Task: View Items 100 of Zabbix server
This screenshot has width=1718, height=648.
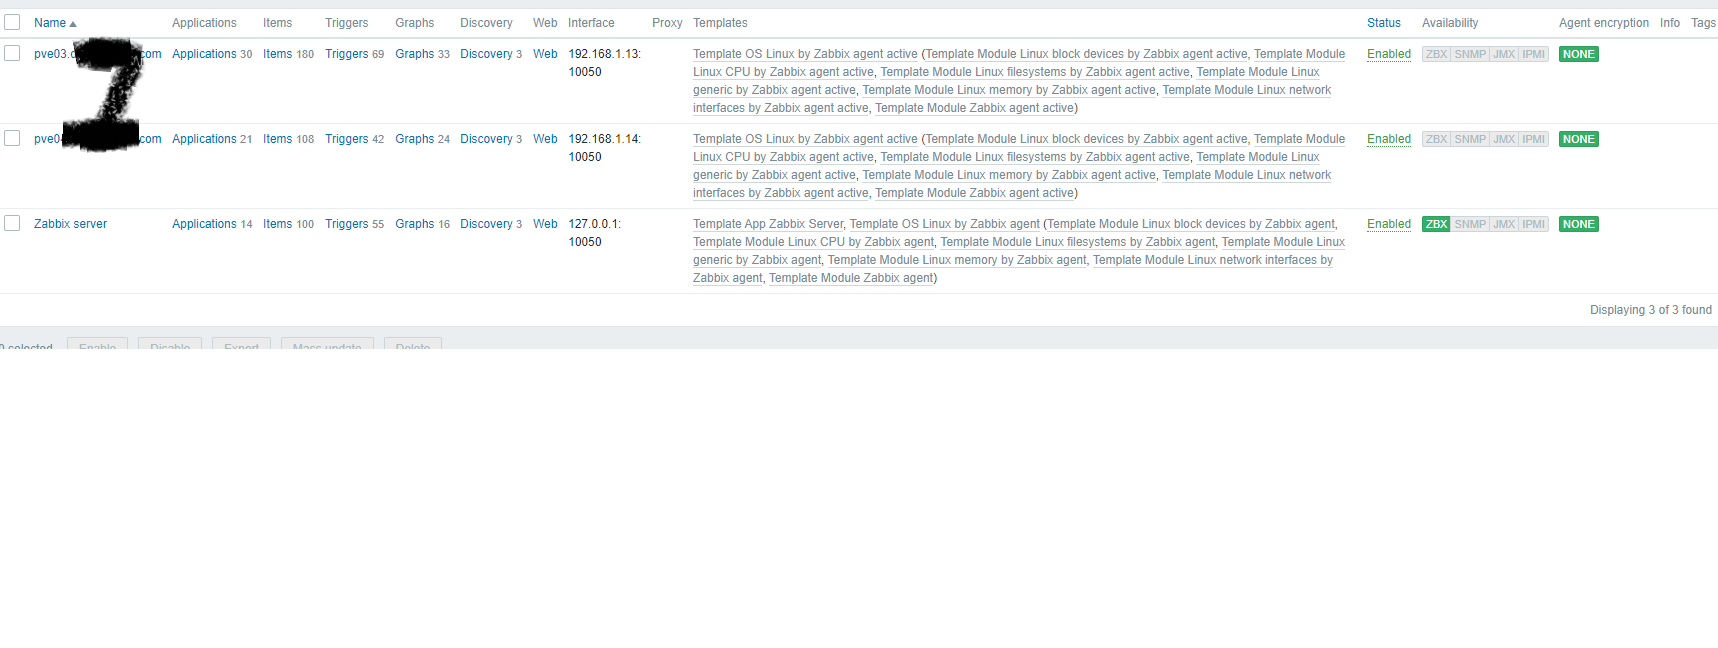Action: coord(278,224)
